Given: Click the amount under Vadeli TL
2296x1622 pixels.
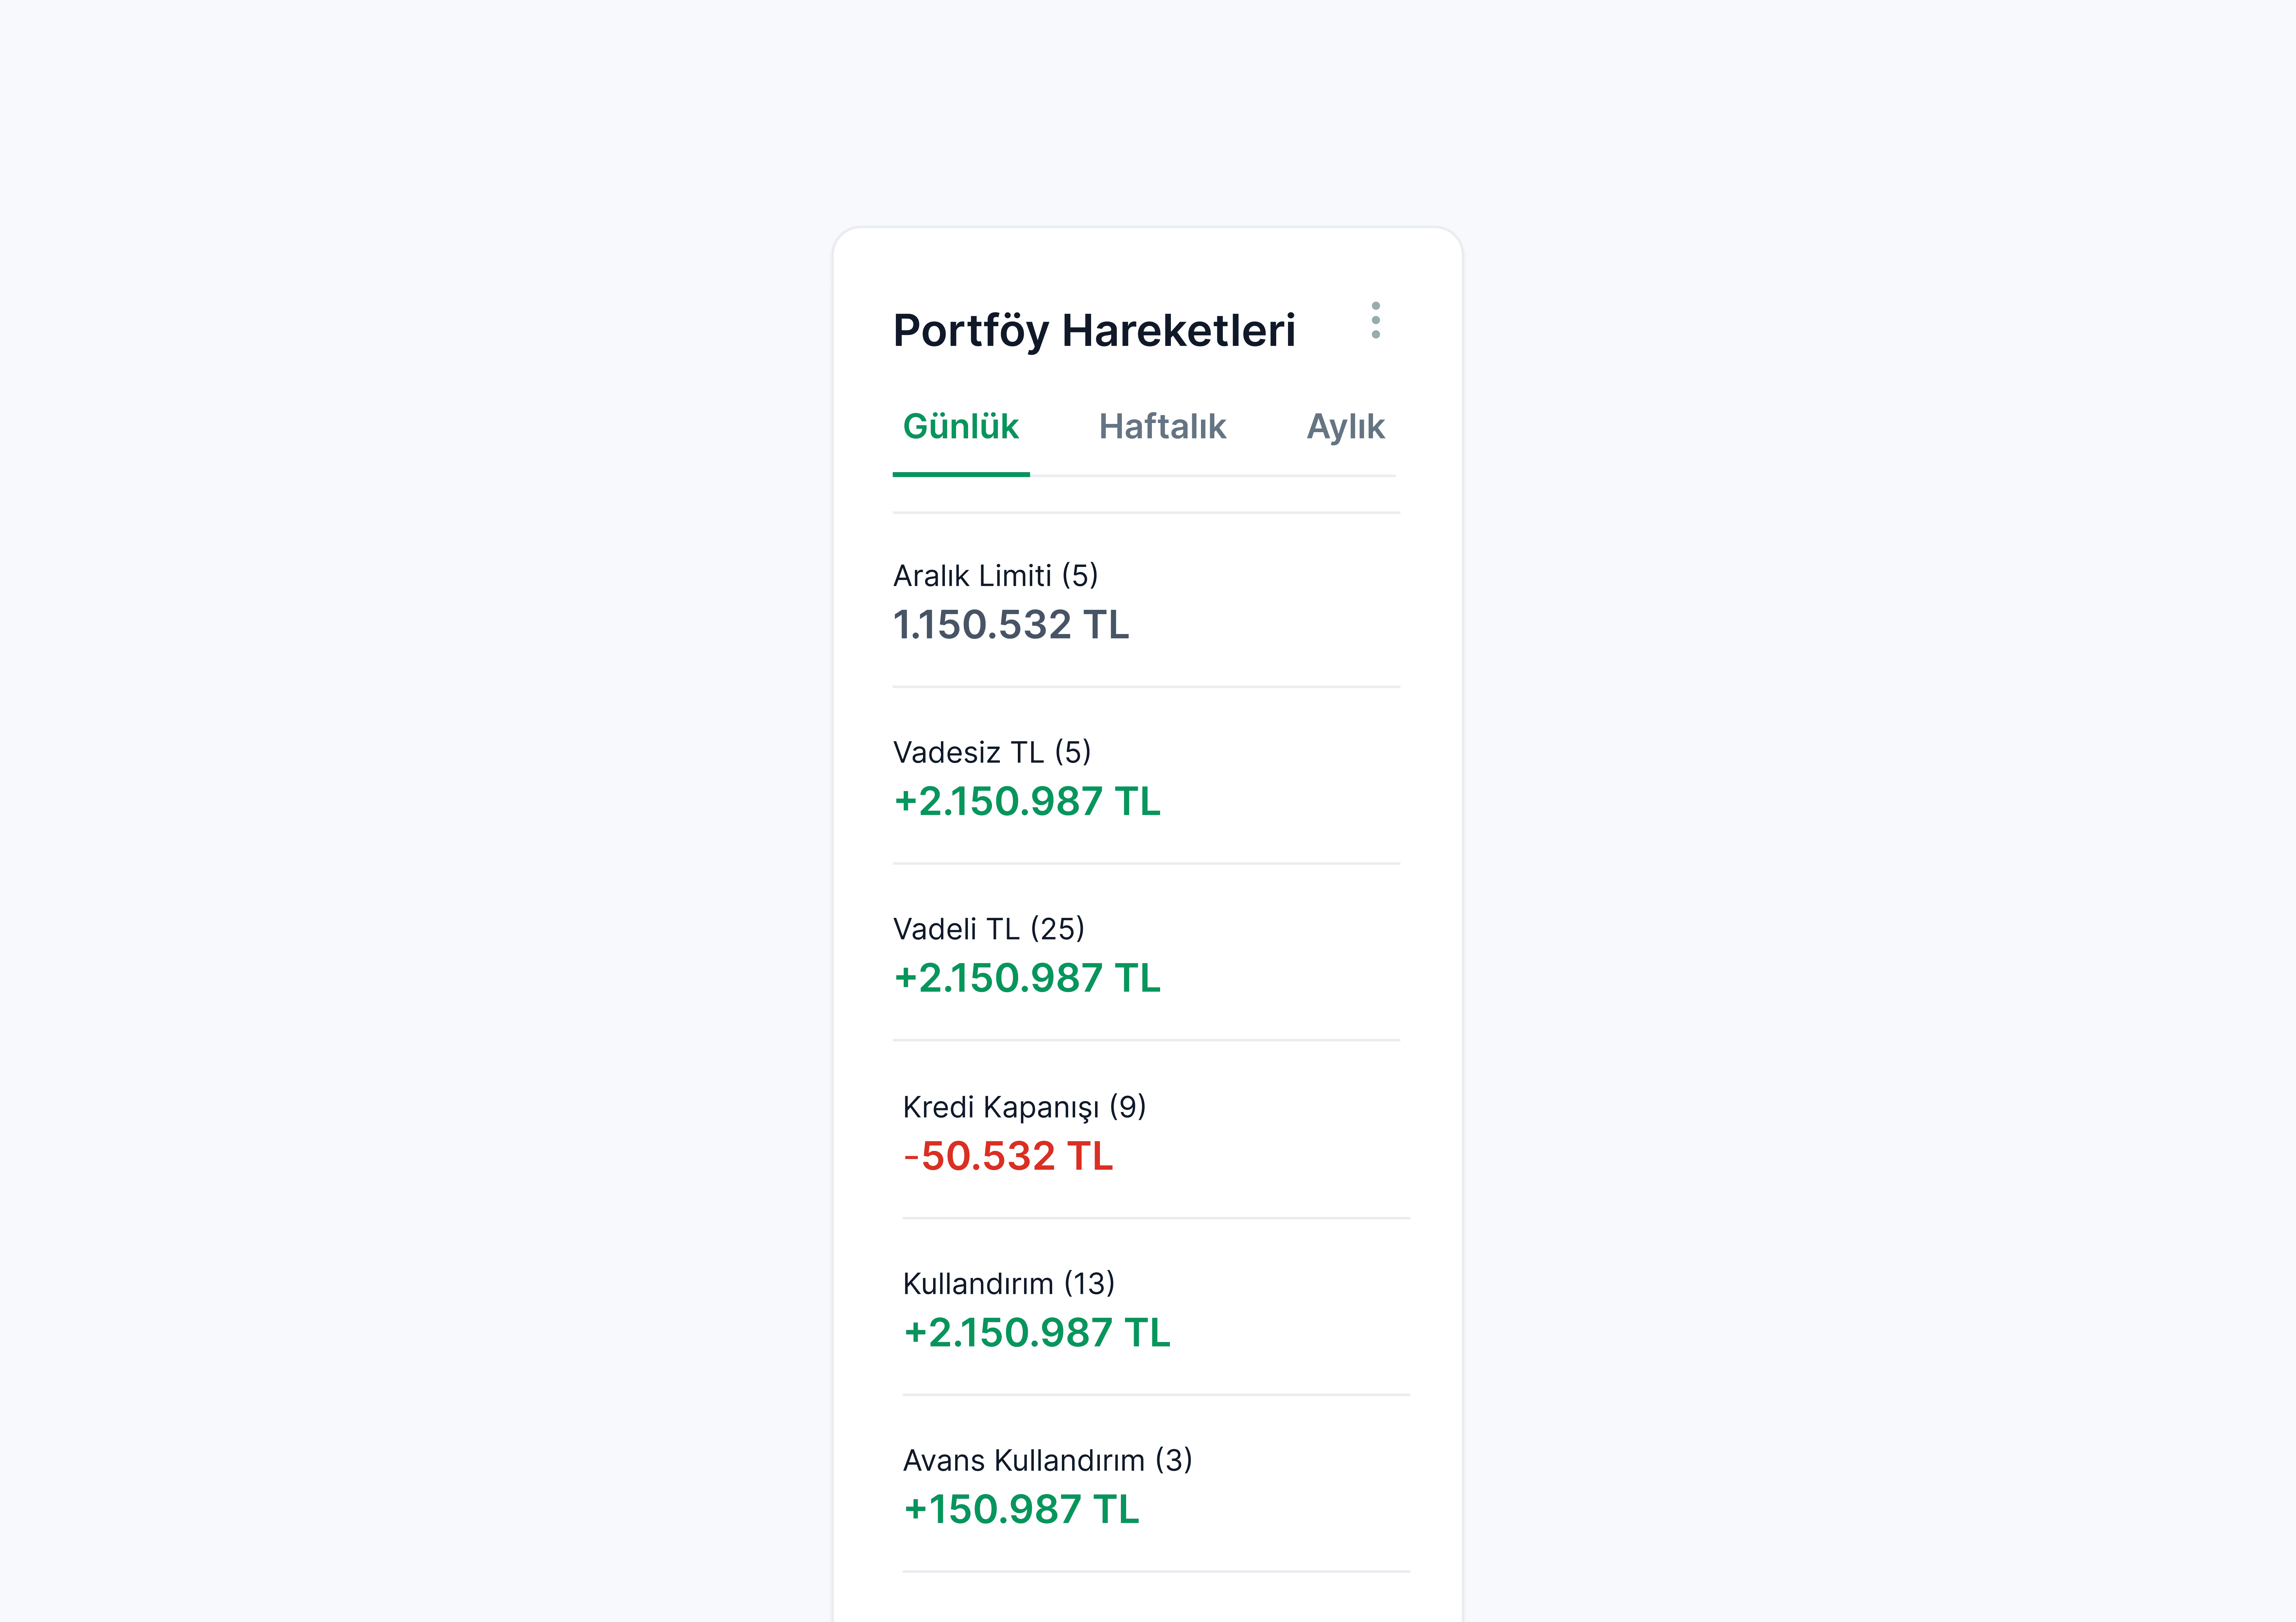Looking at the screenshot, I should tap(1027, 978).
